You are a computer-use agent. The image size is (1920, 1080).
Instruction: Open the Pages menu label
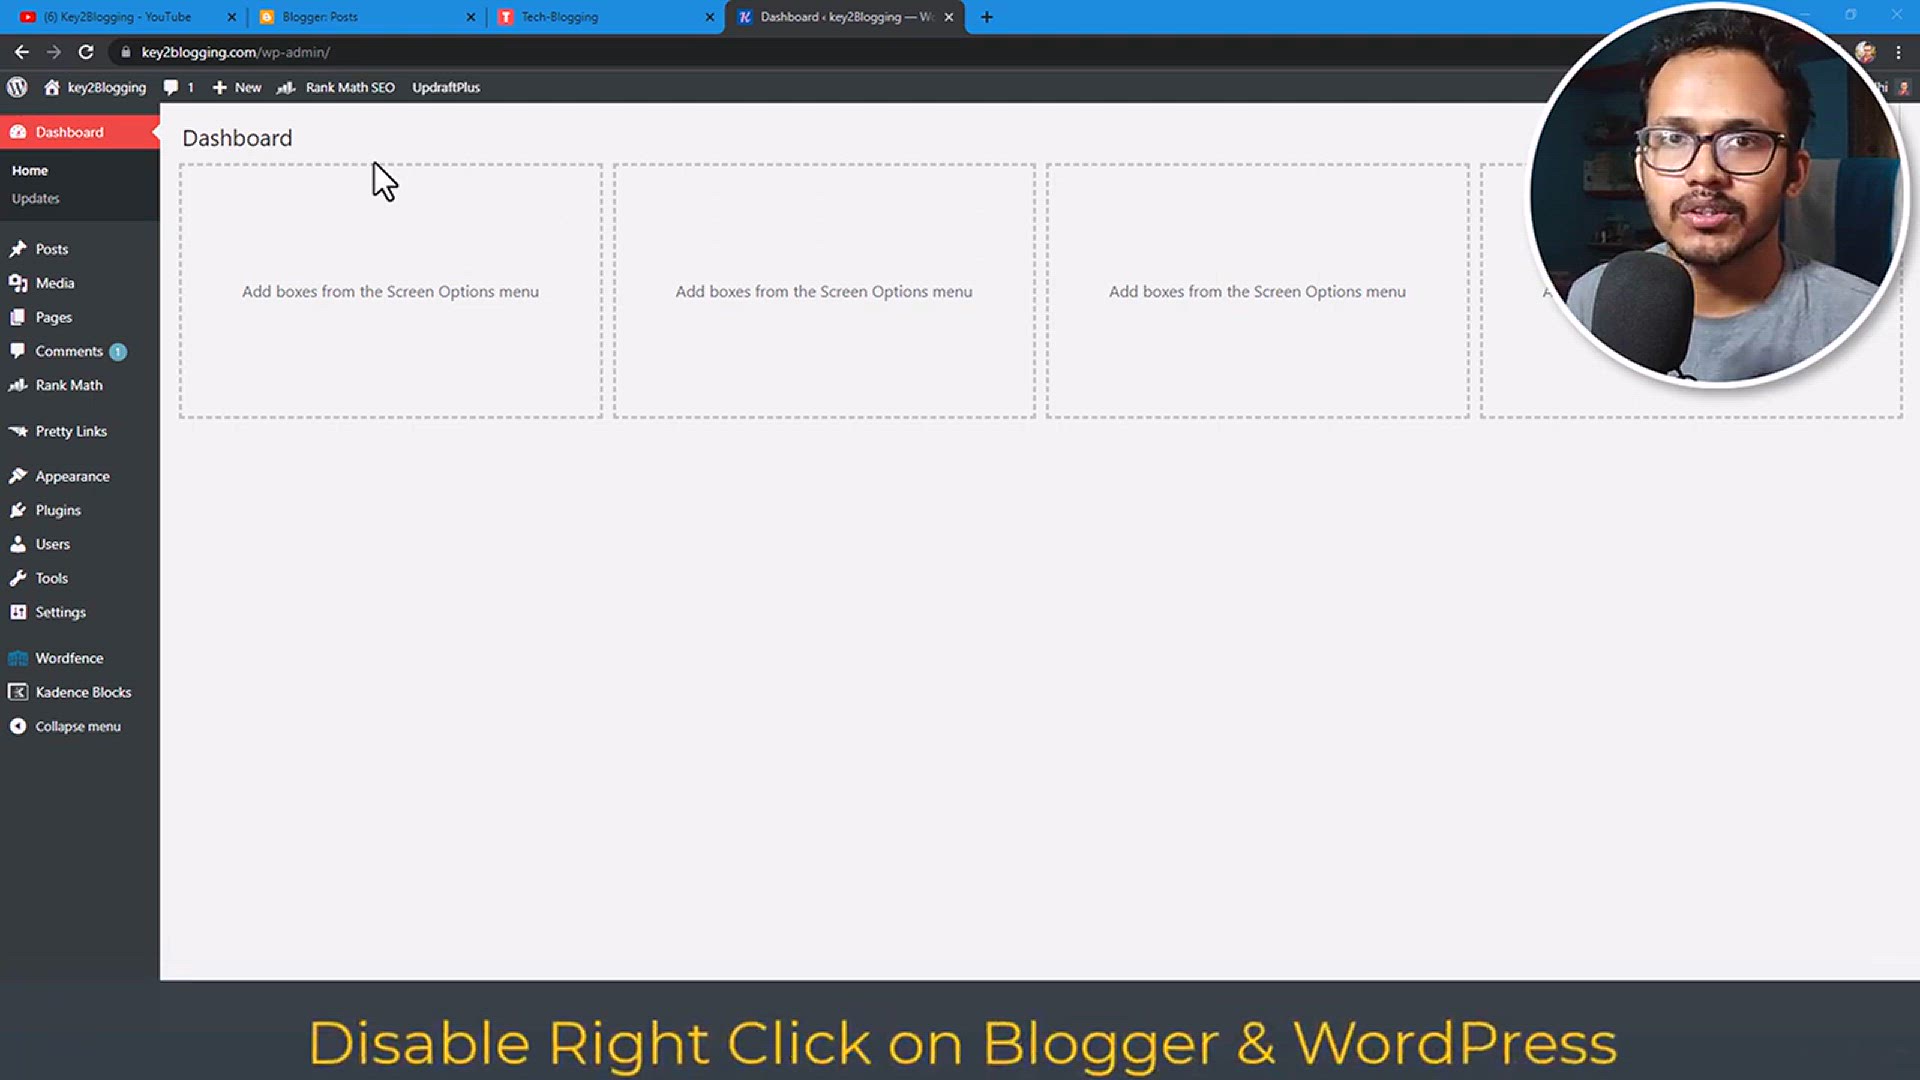click(x=54, y=317)
